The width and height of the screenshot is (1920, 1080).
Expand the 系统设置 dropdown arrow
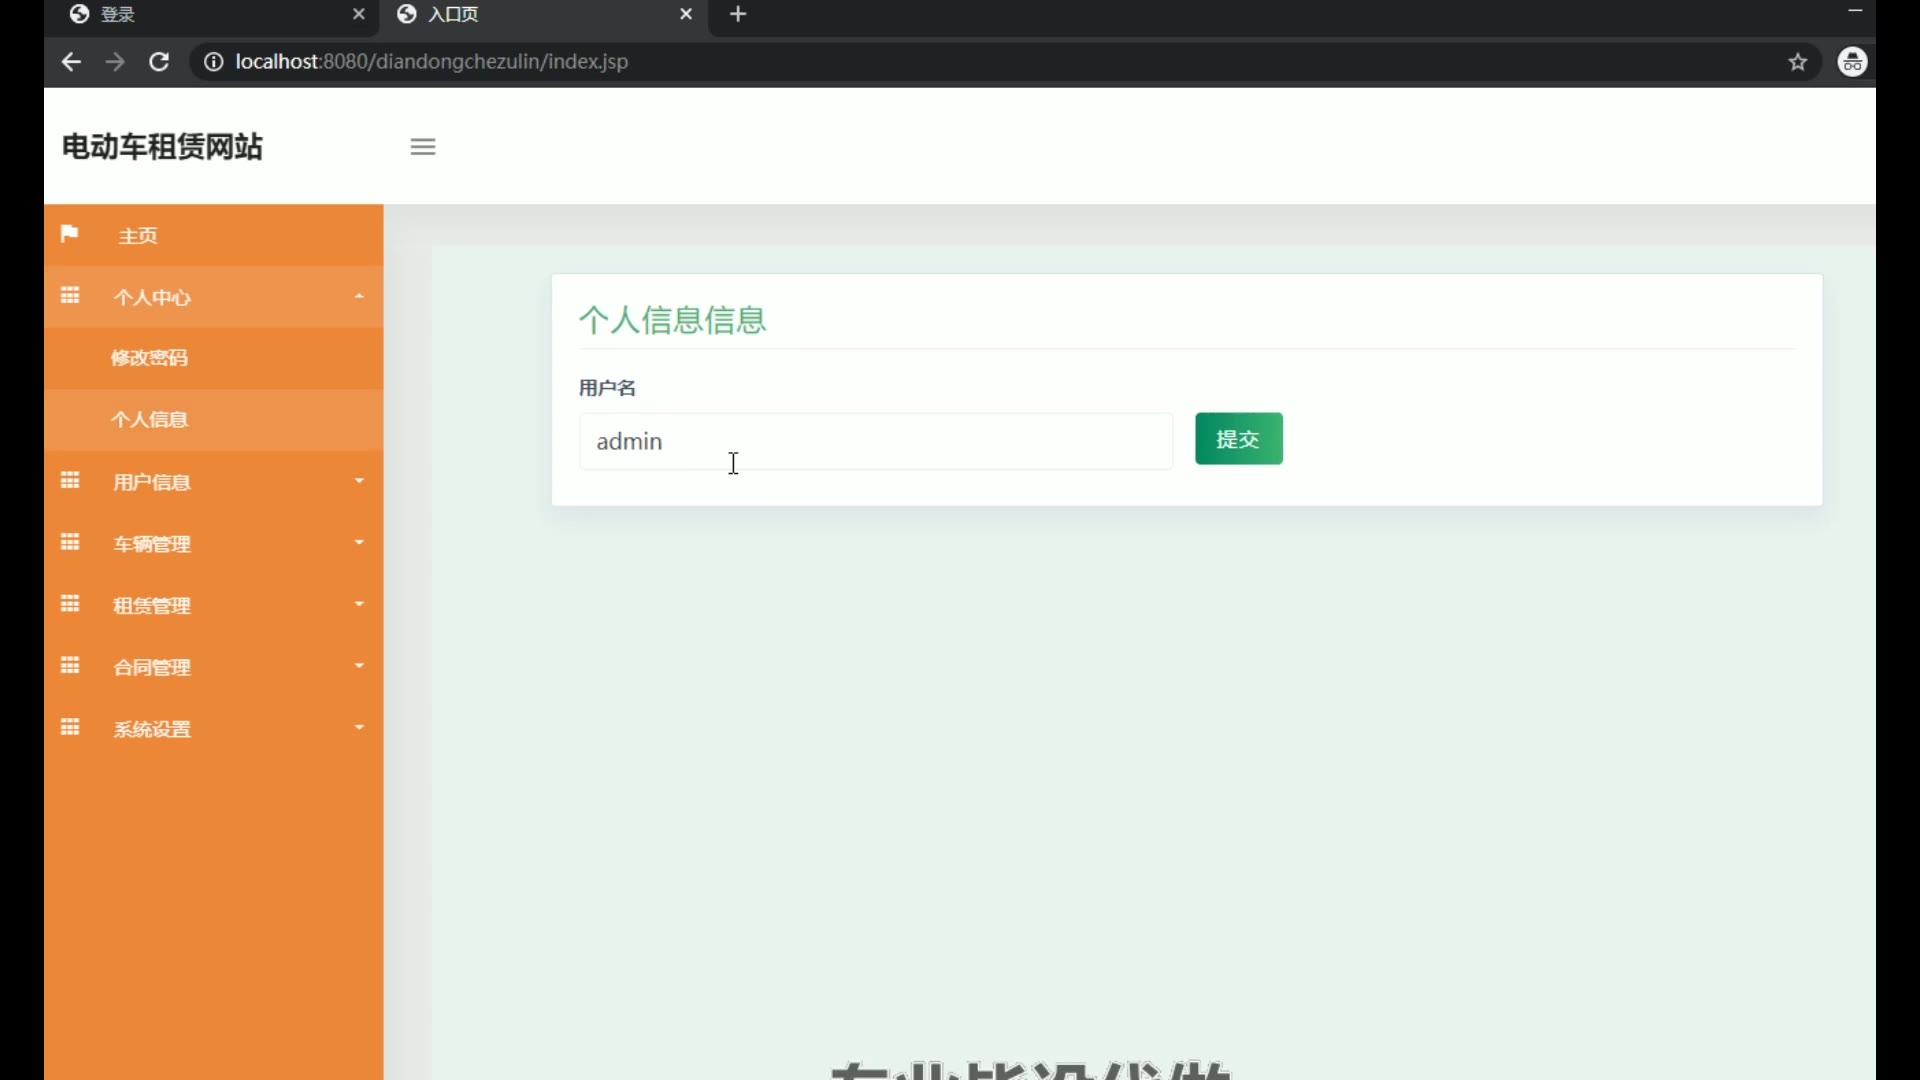(359, 728)
